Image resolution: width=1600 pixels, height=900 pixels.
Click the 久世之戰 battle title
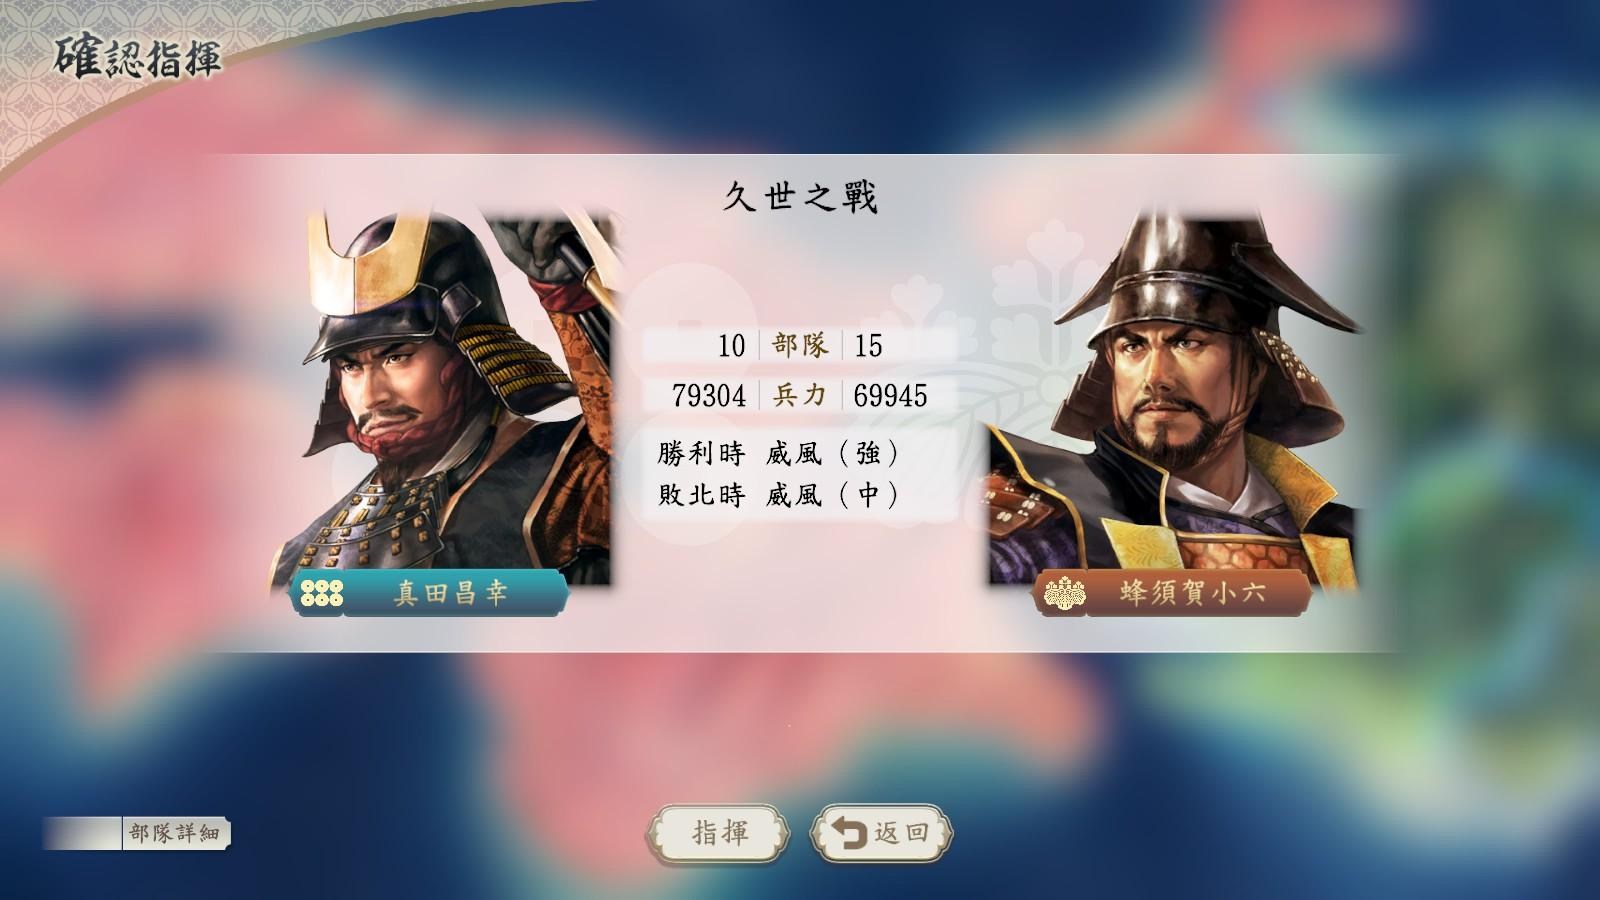tap(800, 198)
